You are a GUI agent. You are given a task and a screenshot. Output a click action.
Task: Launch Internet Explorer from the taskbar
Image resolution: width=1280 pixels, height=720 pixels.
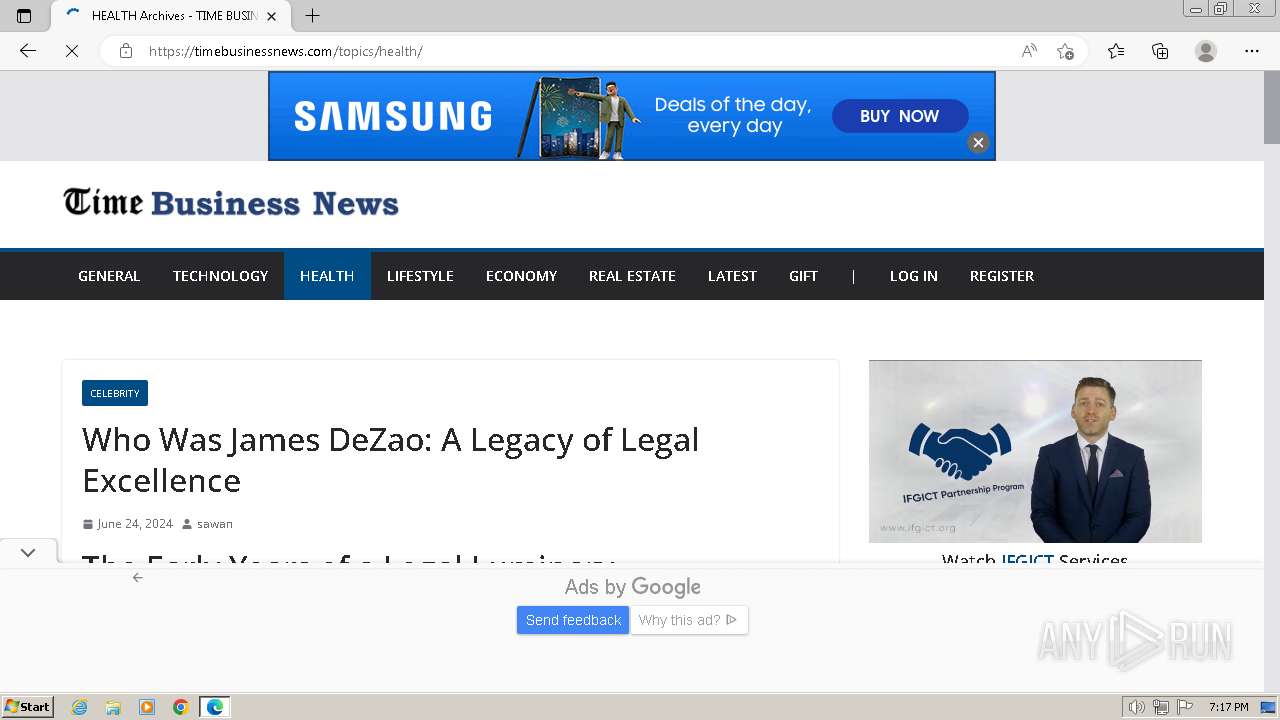pyautogui.click(x=80, y=707)
